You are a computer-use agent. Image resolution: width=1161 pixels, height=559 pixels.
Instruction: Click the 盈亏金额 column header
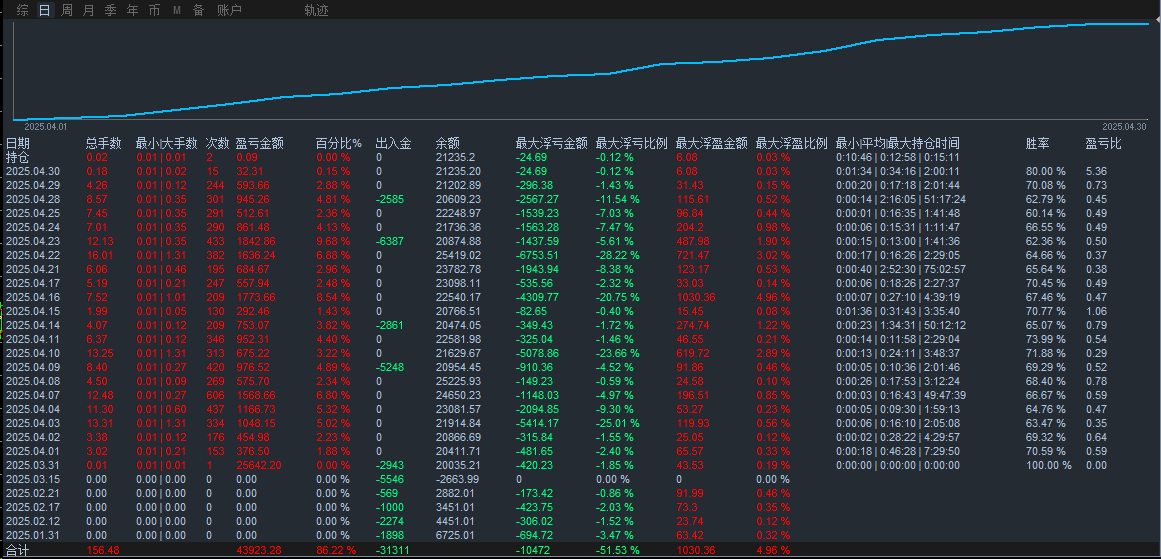(261, 144)
